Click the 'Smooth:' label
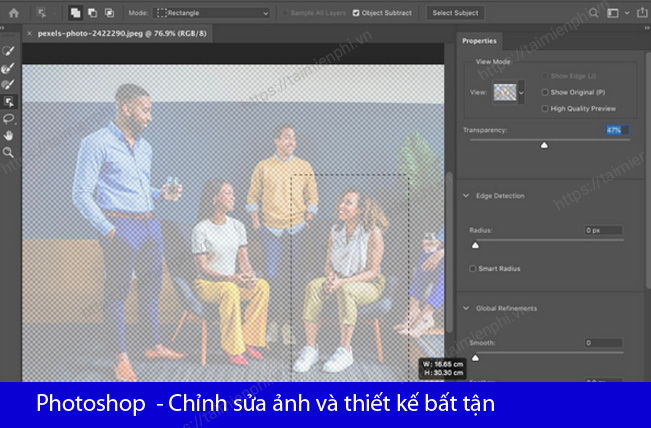 (482, 343)
